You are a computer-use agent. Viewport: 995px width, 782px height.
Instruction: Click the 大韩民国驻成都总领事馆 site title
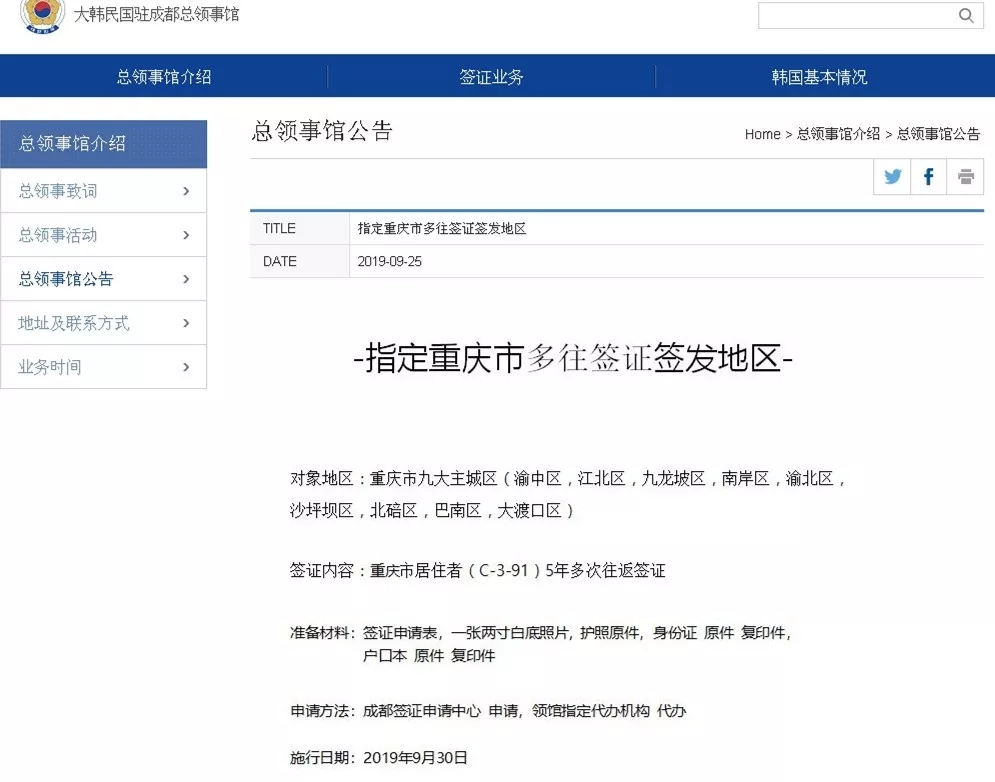click(157, 15)
